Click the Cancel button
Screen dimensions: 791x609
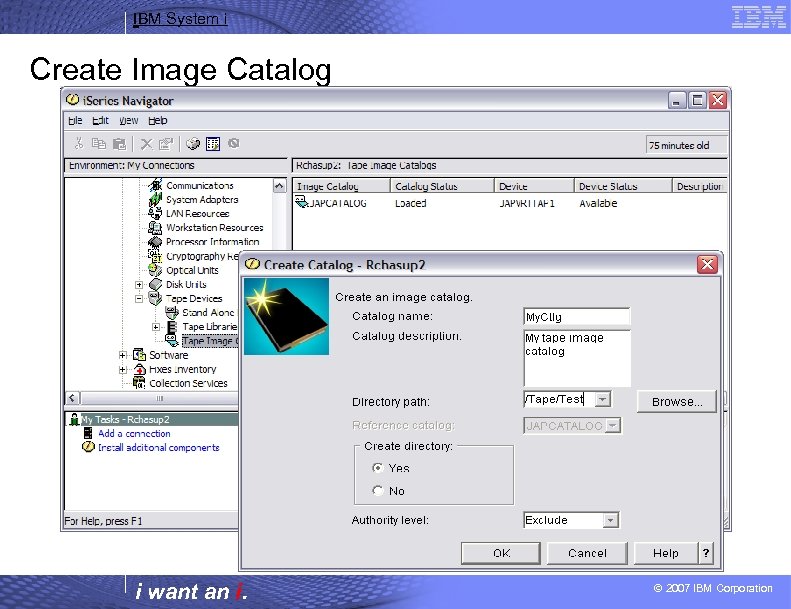coord(587,553)
